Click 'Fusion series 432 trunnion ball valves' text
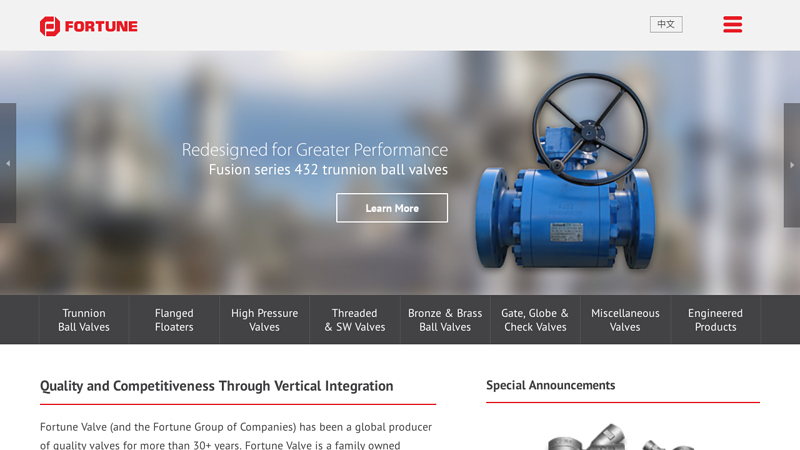 coord(328,169)
